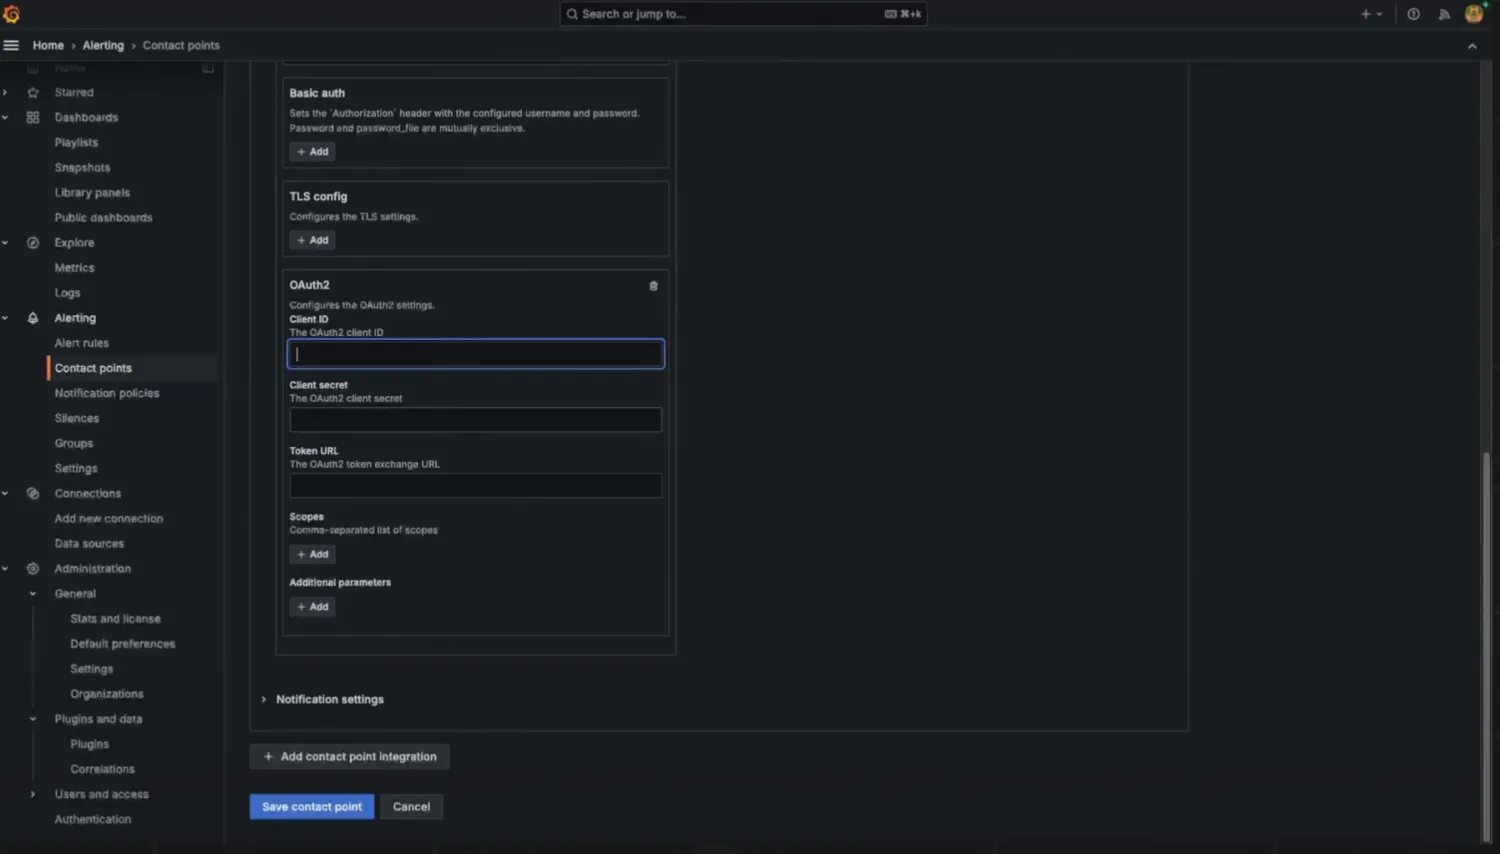The image size is (1500, 854).
Task: Open Metrics under Explore
Action: click(74, 268)
